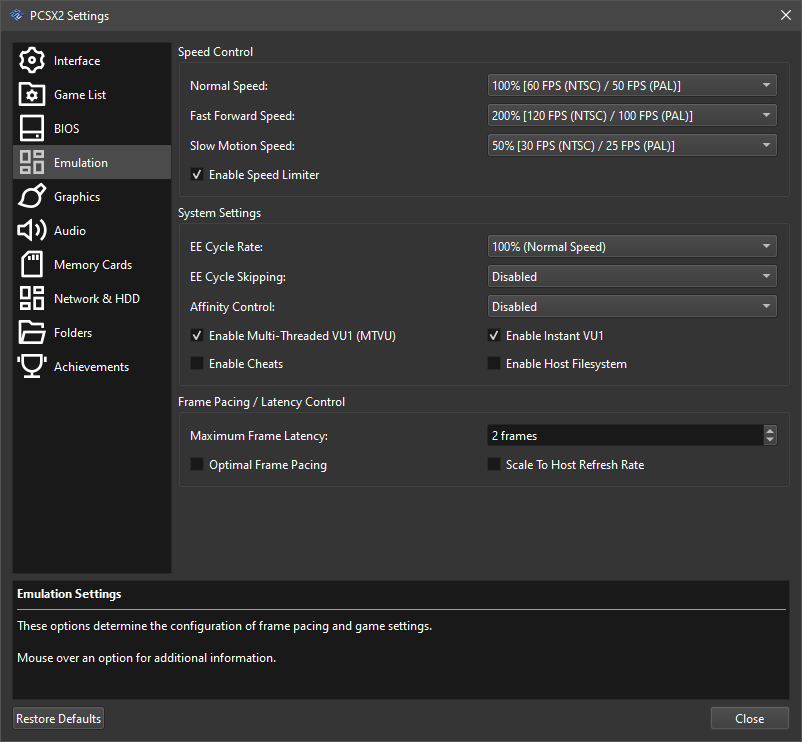Uncheck Enable Instant VU1
Screen dimensions: 802x742
(x=494, y=336)
